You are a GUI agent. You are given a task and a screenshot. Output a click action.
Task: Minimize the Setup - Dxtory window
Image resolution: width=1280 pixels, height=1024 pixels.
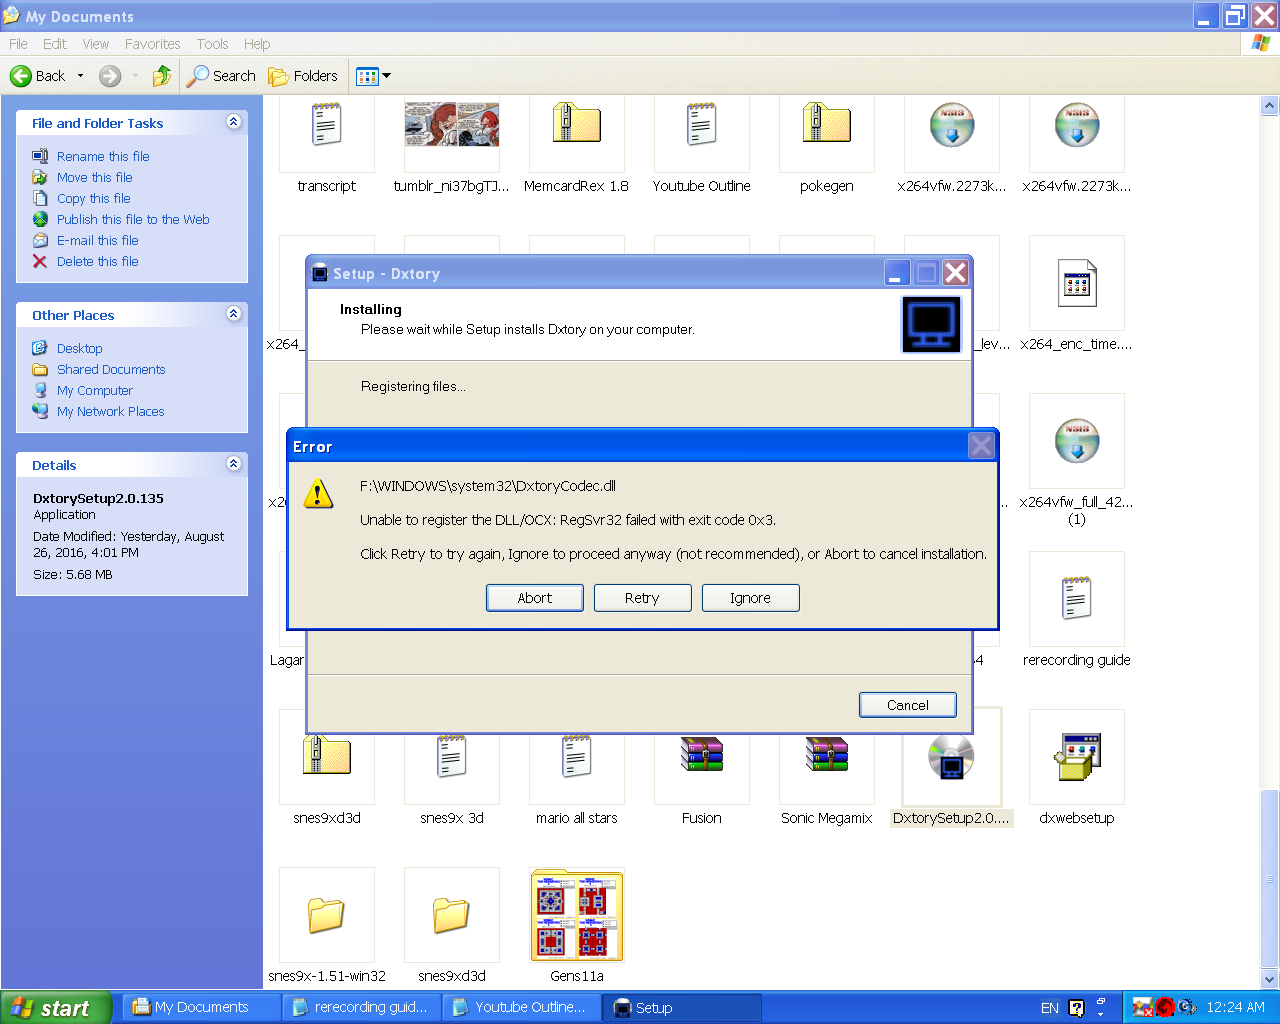click(897, 273)
